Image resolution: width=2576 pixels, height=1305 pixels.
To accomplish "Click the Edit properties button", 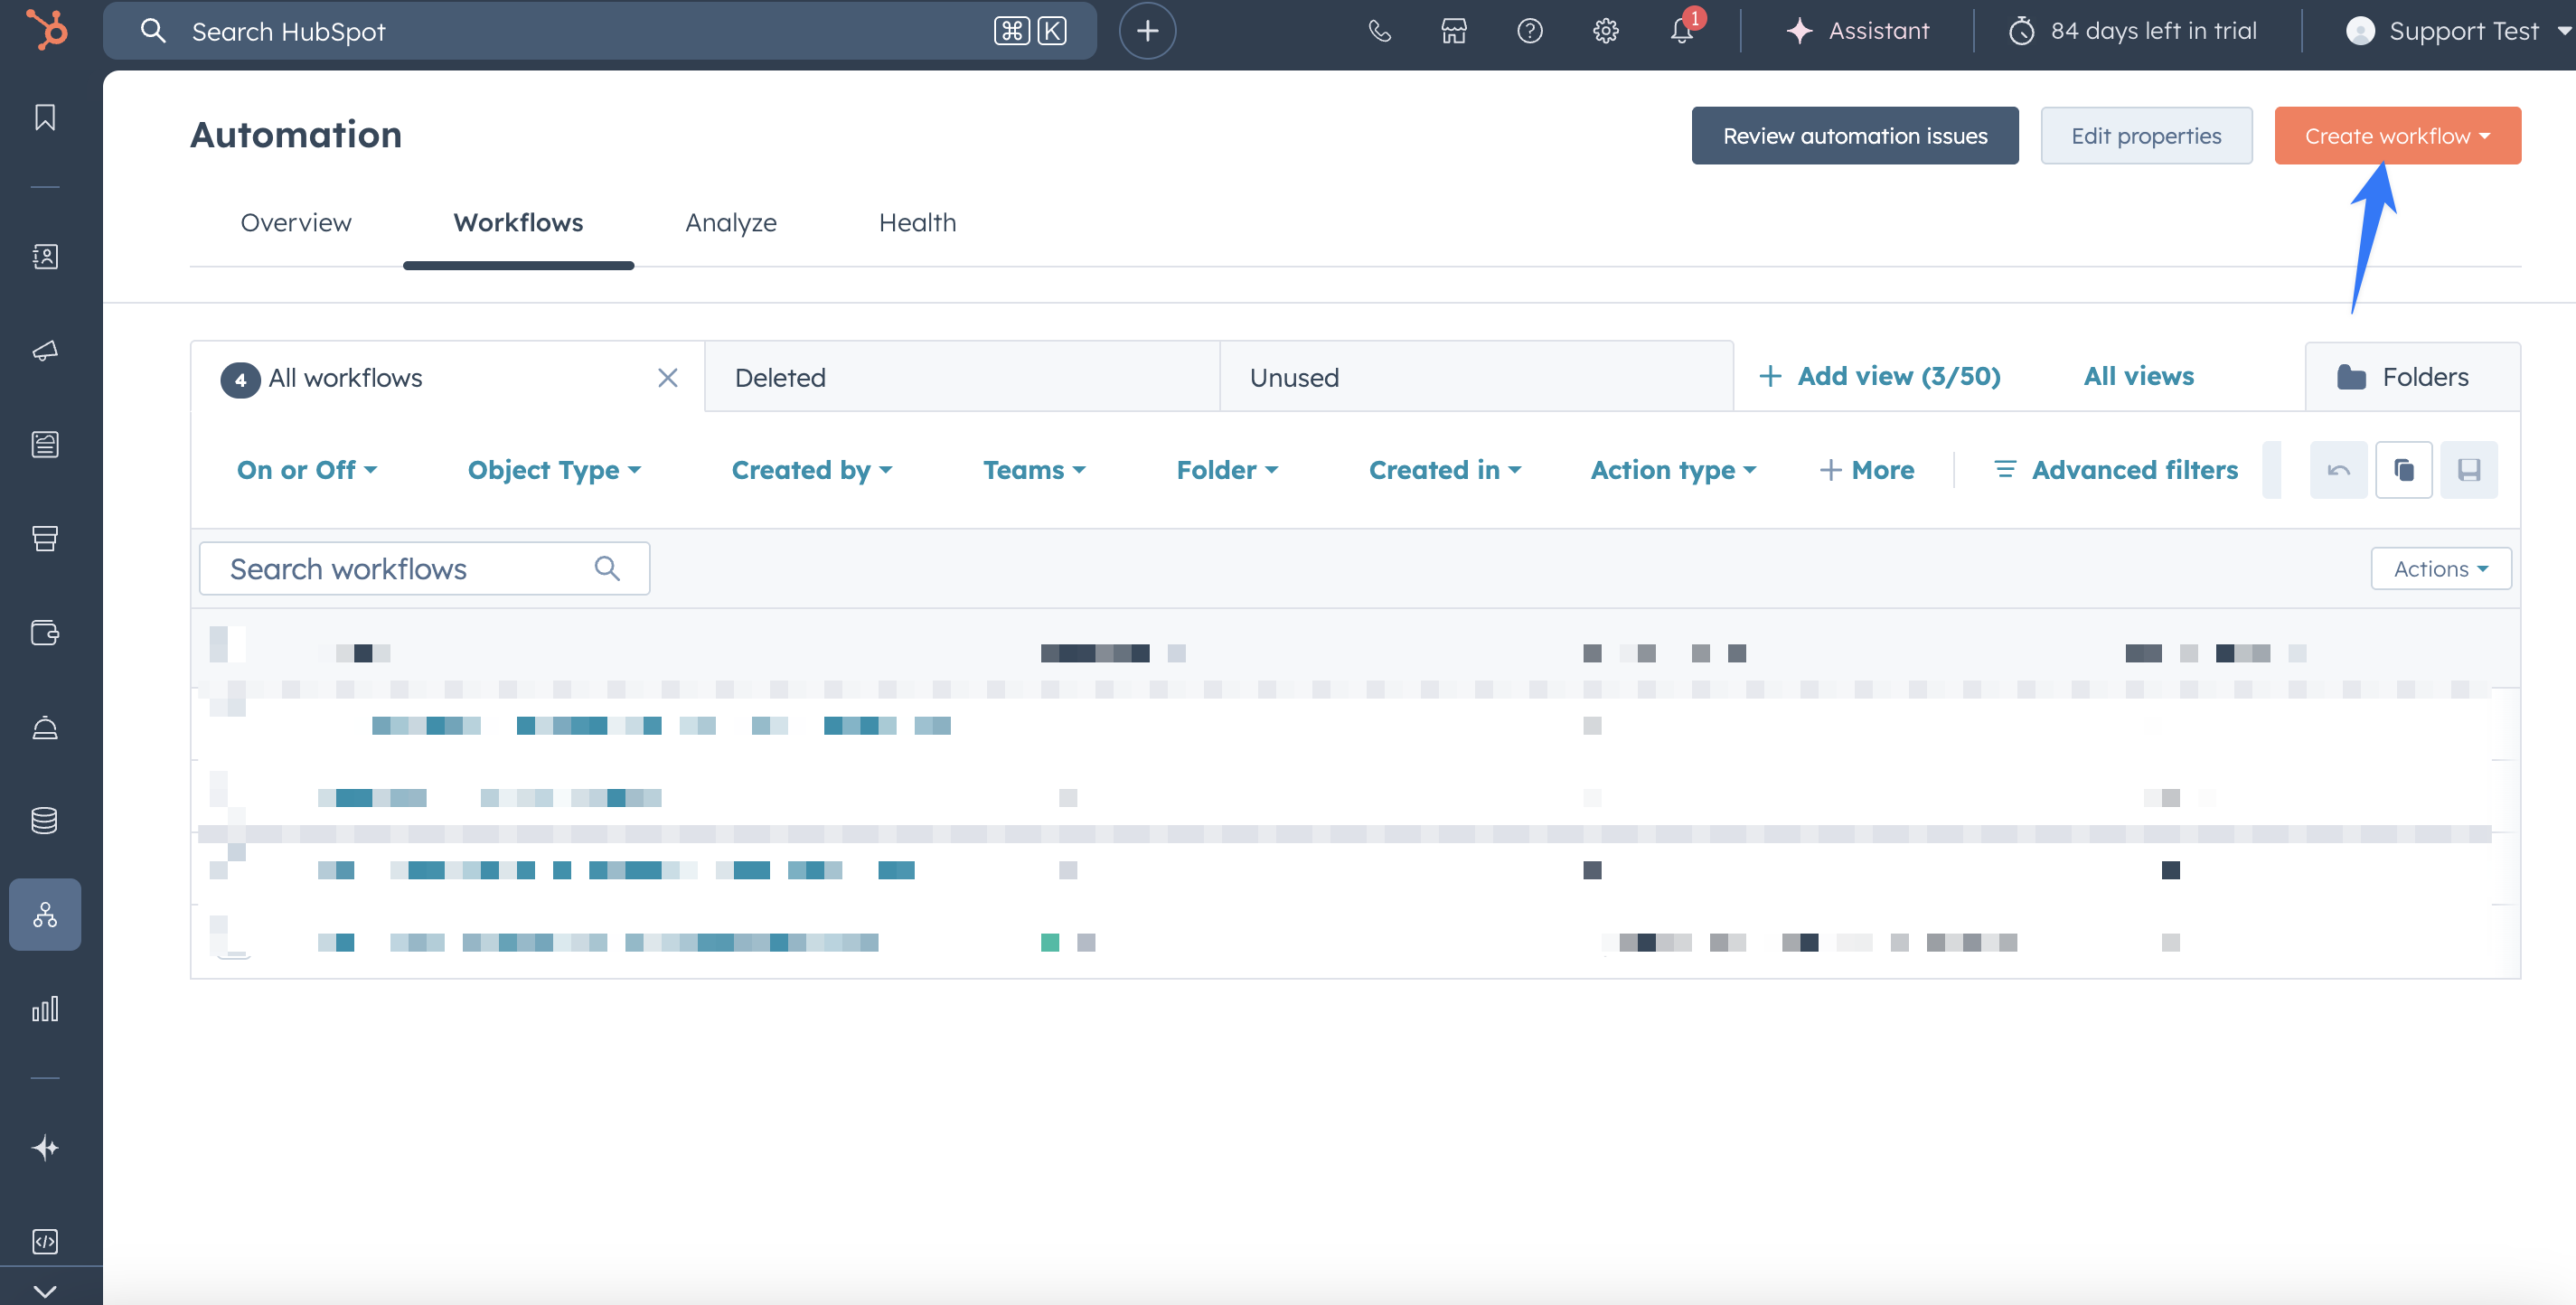I will point(2146,136).
